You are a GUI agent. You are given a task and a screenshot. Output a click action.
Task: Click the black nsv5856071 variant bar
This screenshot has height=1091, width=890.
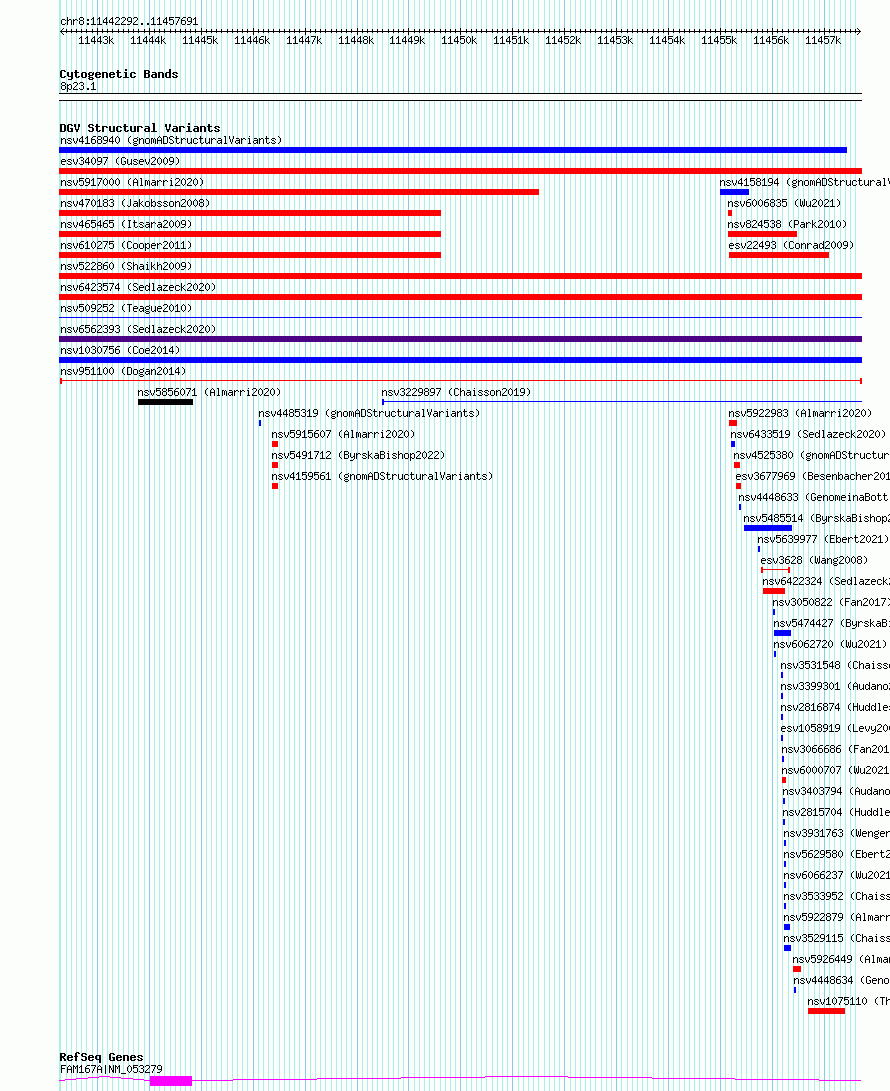pos(166,402)
